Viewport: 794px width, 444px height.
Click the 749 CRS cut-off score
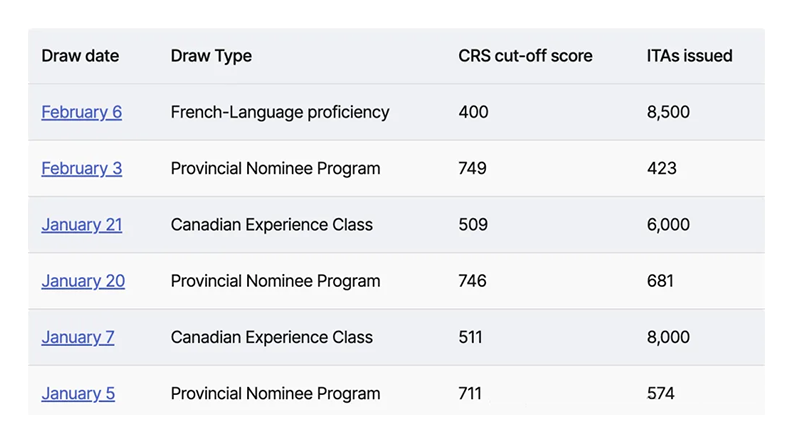point(472,168)
